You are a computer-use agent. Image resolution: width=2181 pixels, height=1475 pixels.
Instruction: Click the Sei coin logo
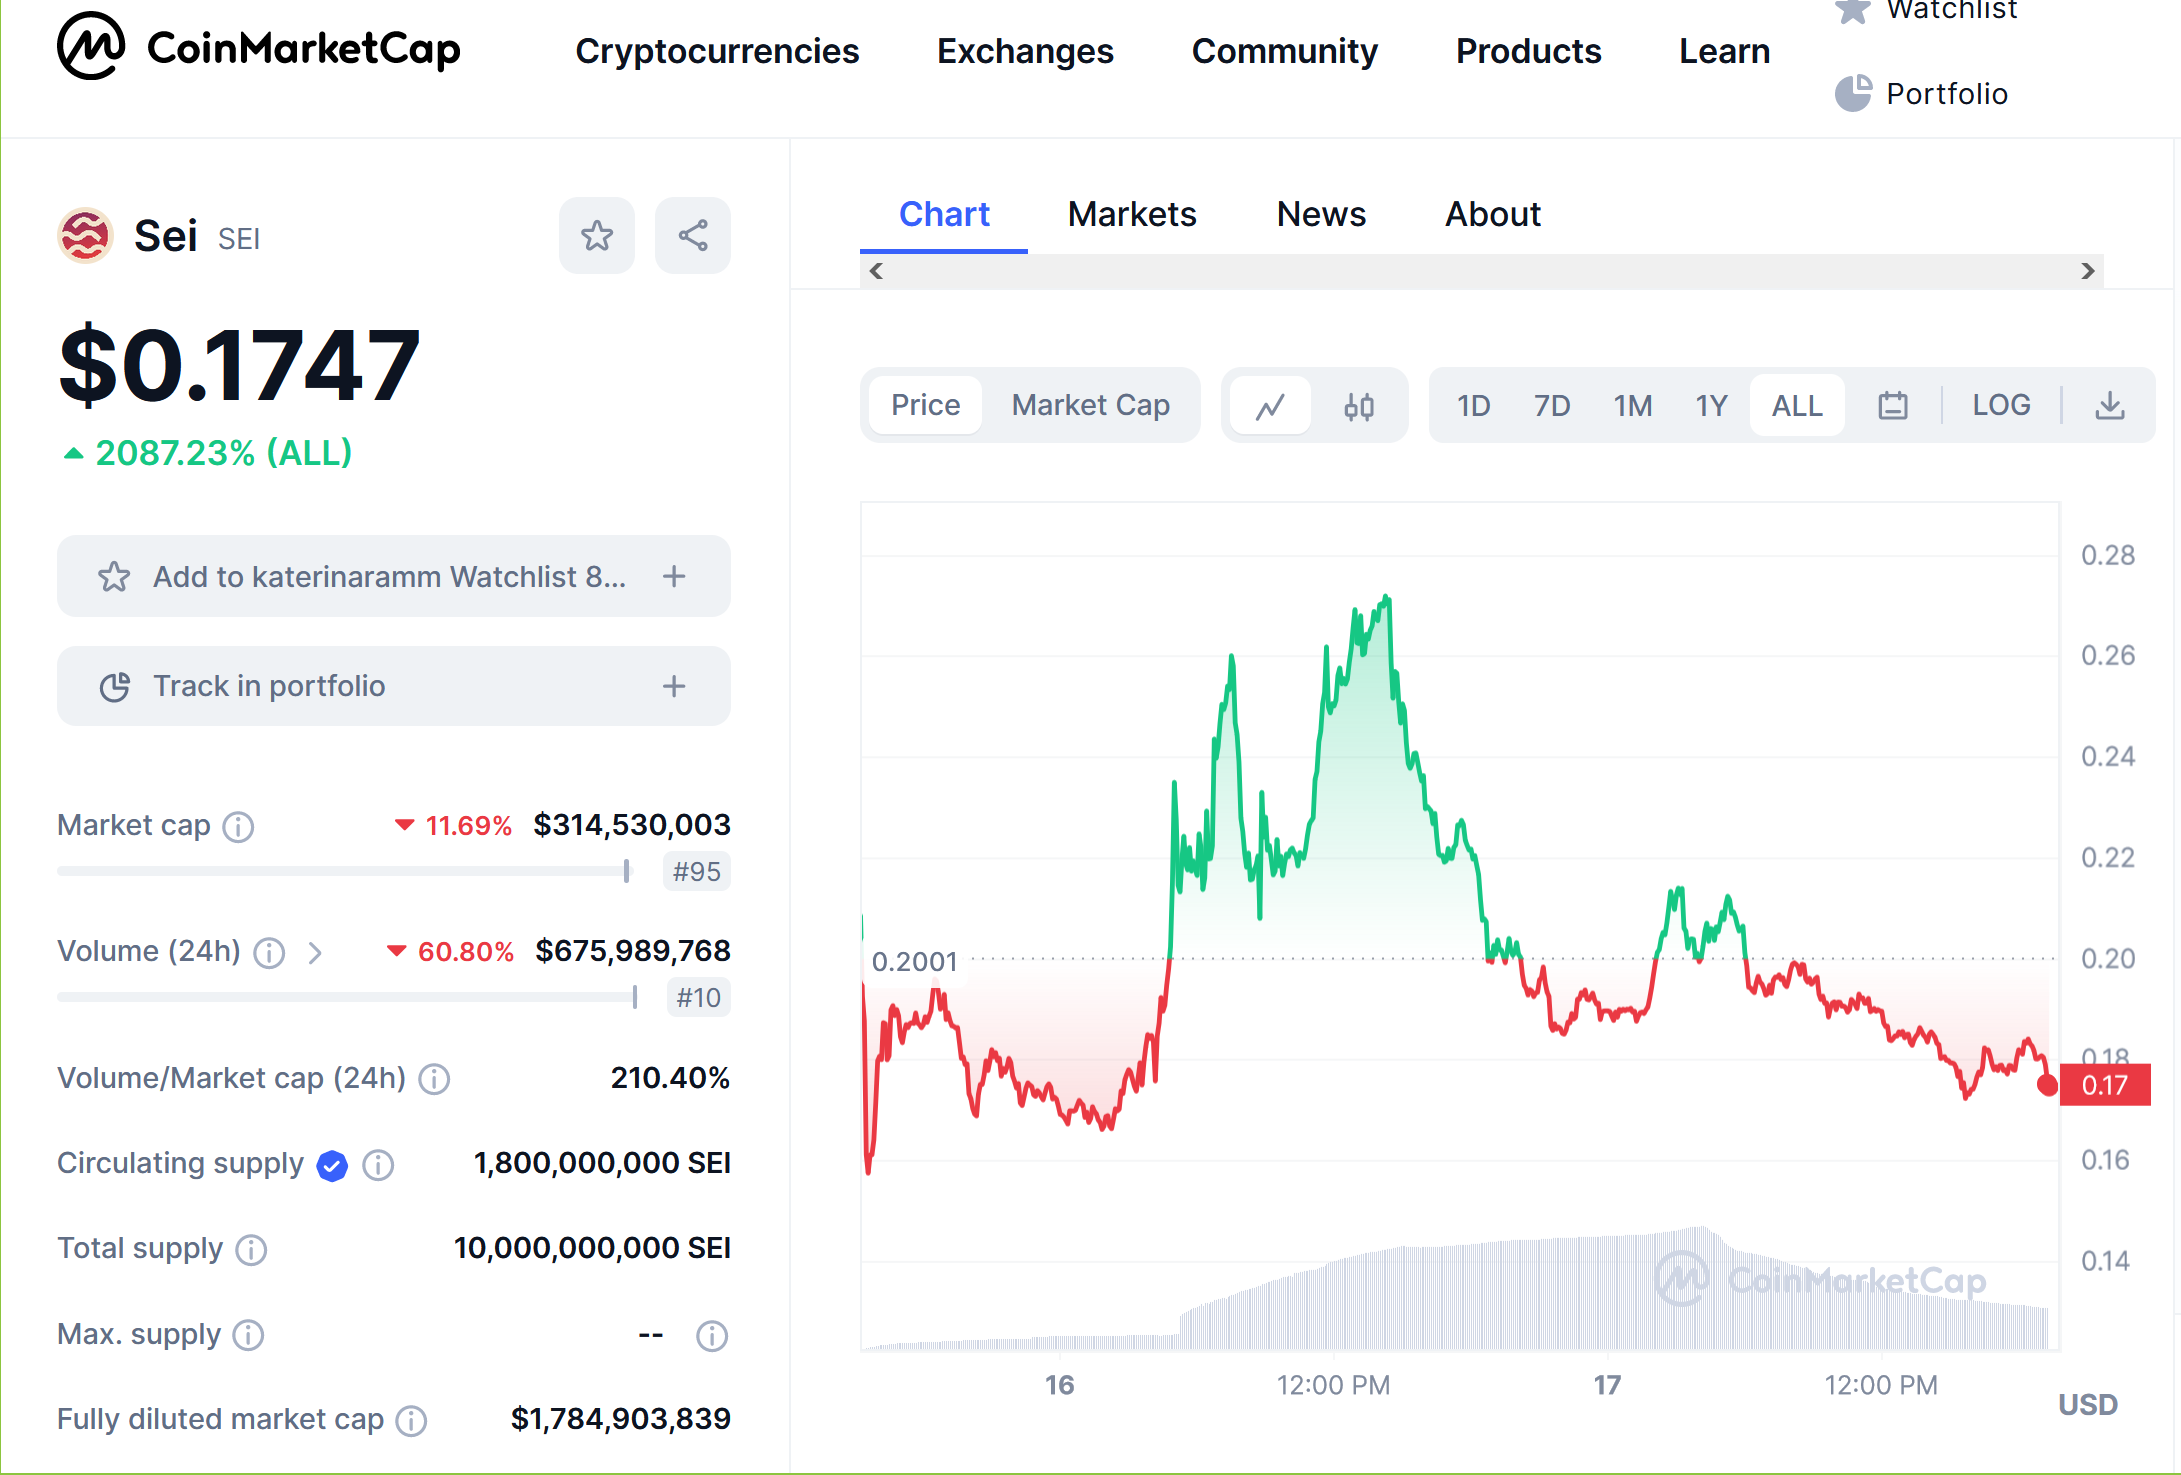tap(85, 236)
